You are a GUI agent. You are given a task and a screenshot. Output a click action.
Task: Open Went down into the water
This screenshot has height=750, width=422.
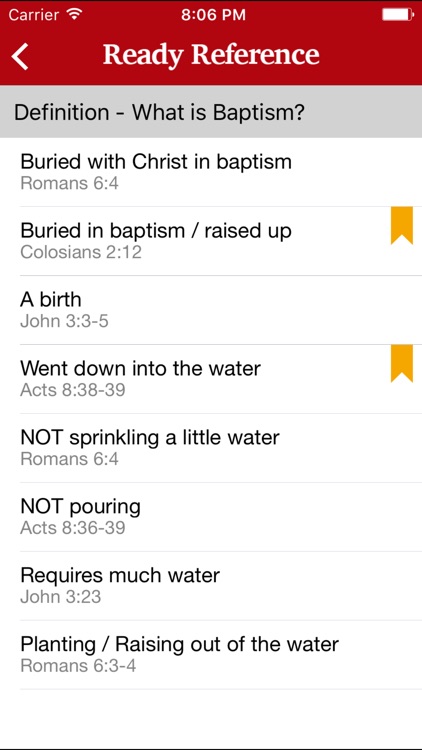pyautogui.click(x=211, y=379)
